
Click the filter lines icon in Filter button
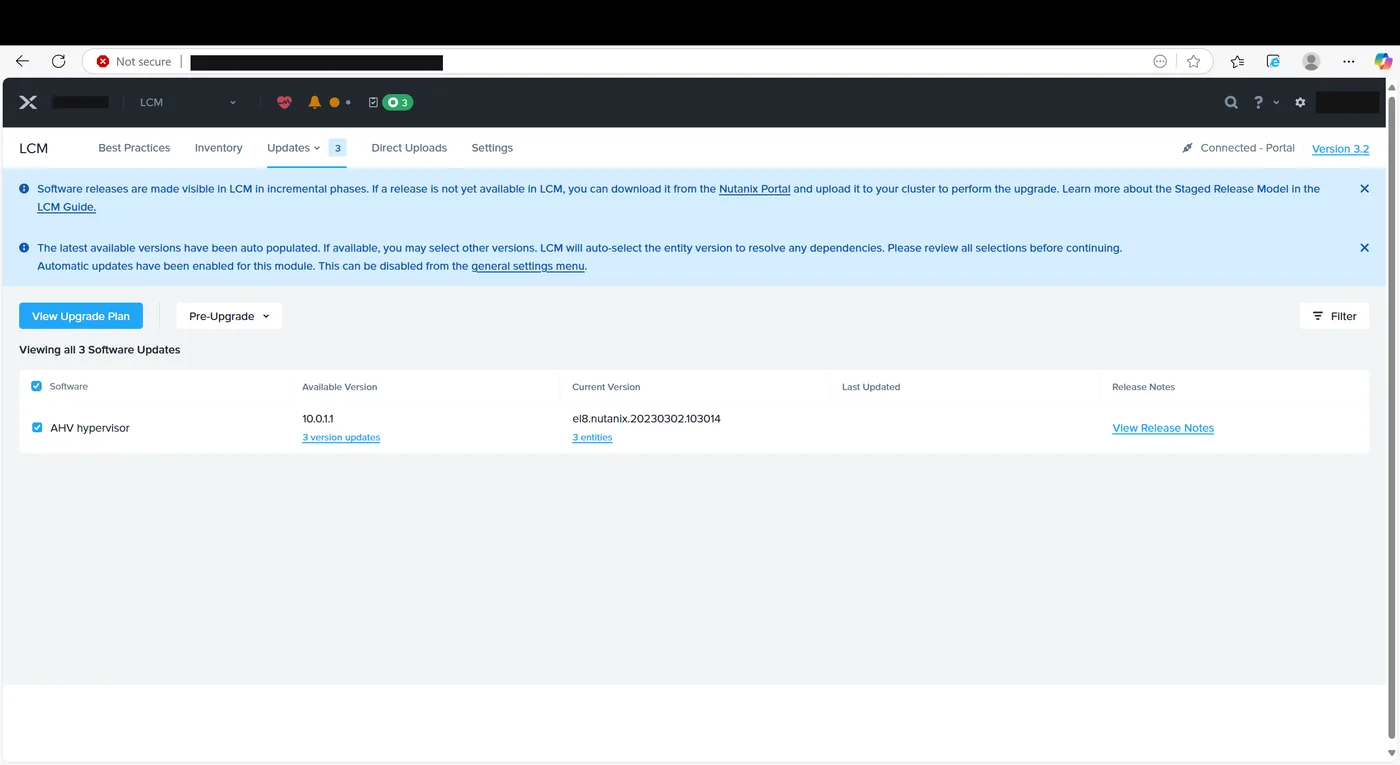tap(1318, 316)
